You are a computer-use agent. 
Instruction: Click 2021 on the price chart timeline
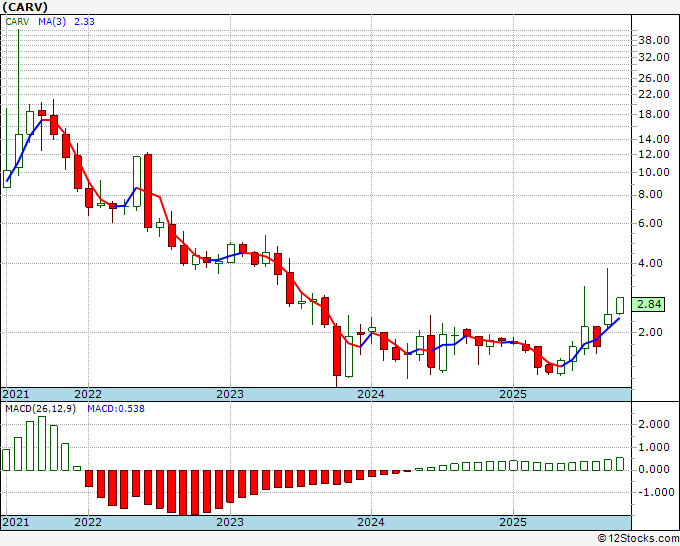pos(16,394)
